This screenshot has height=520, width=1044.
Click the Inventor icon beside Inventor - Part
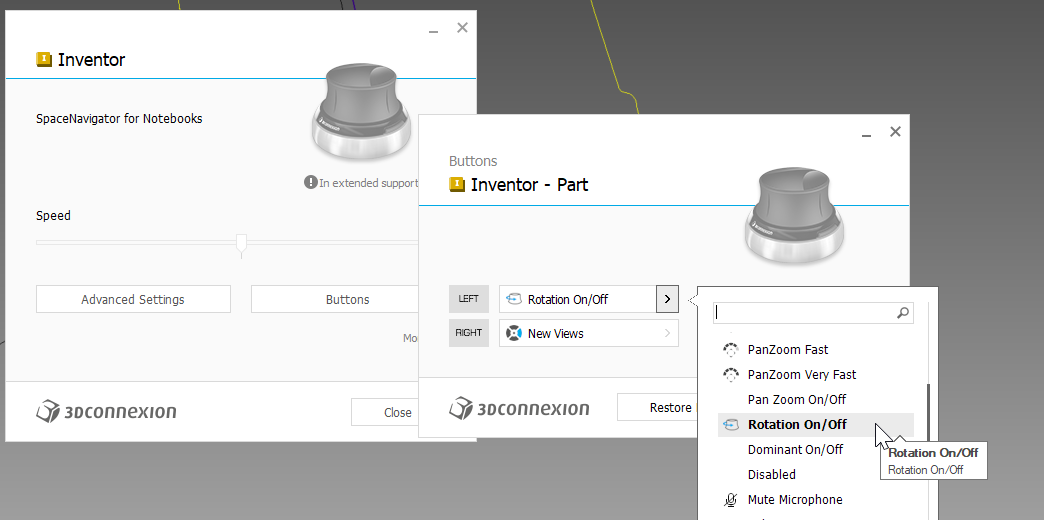pos(457,184)
